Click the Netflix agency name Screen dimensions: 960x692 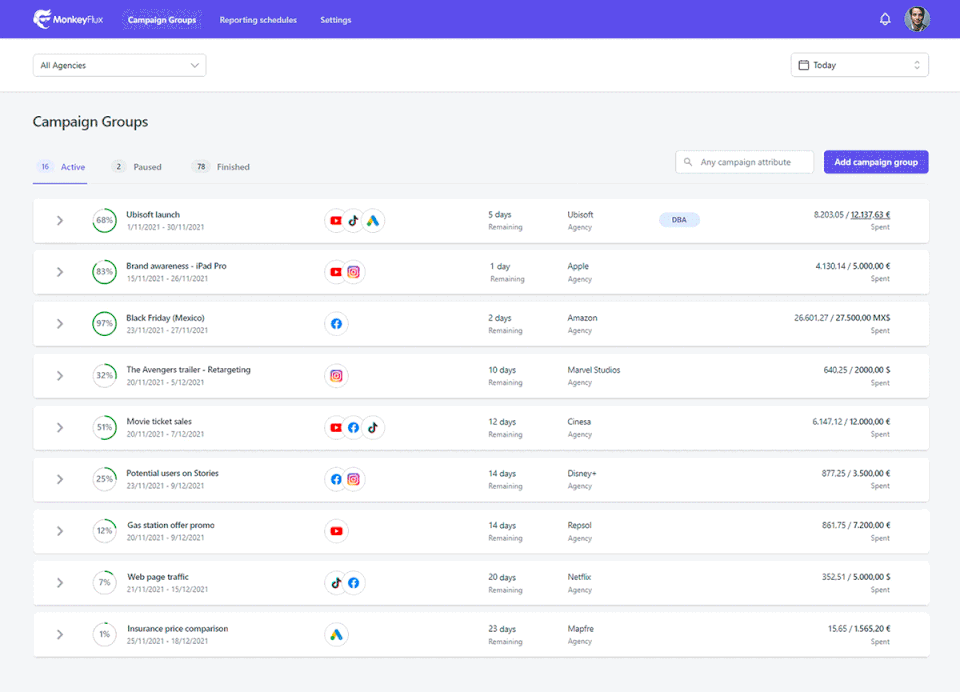pyautogui.click(x=579, y=577)
